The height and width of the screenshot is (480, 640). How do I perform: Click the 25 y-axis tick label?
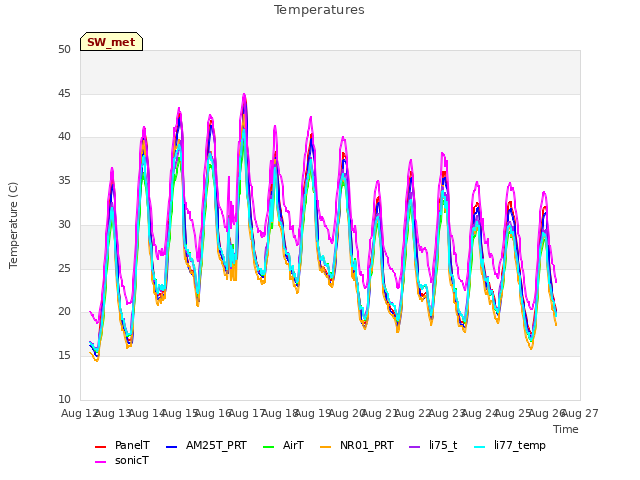(64, 268)
